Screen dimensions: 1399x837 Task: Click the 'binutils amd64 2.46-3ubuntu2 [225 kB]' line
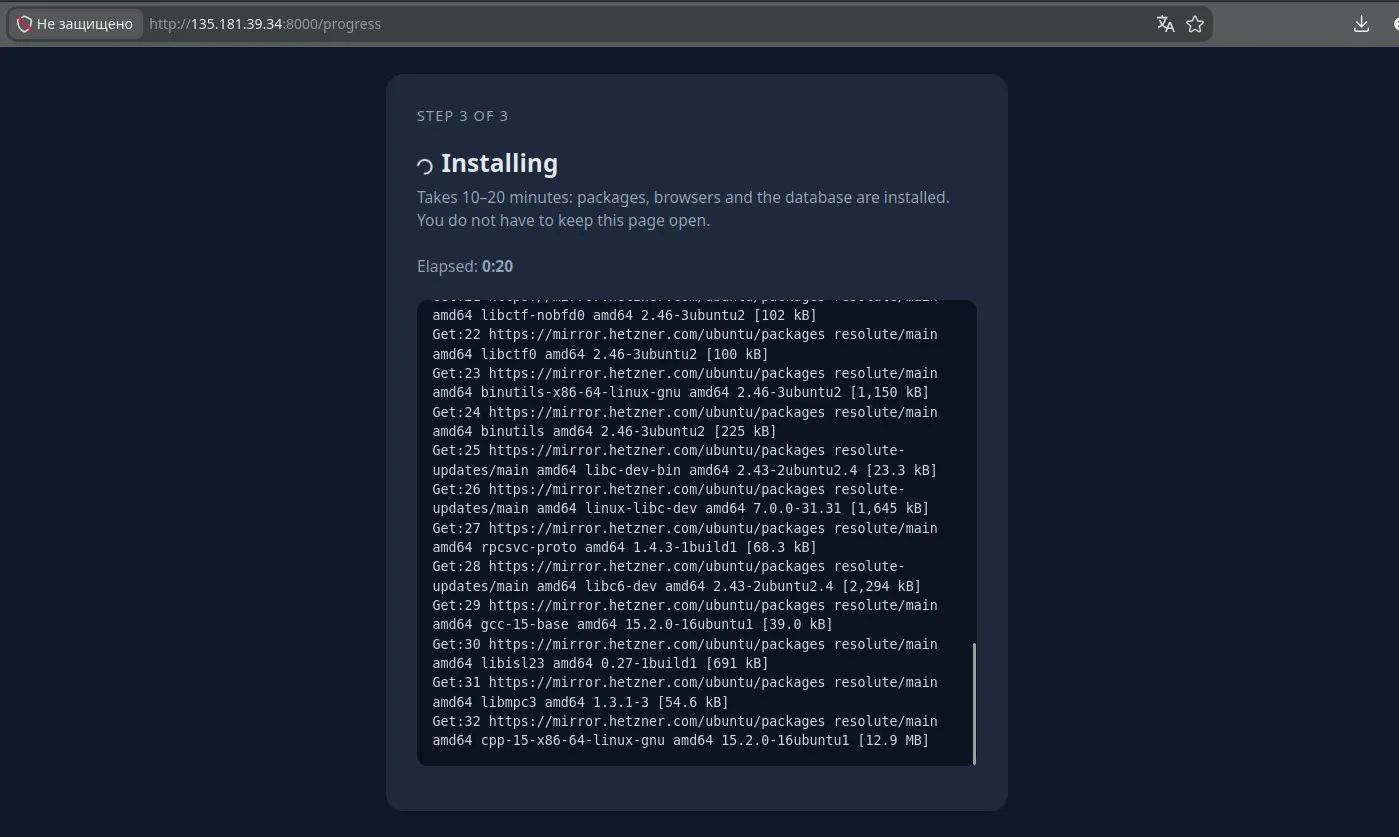click(x=604, y=431)
